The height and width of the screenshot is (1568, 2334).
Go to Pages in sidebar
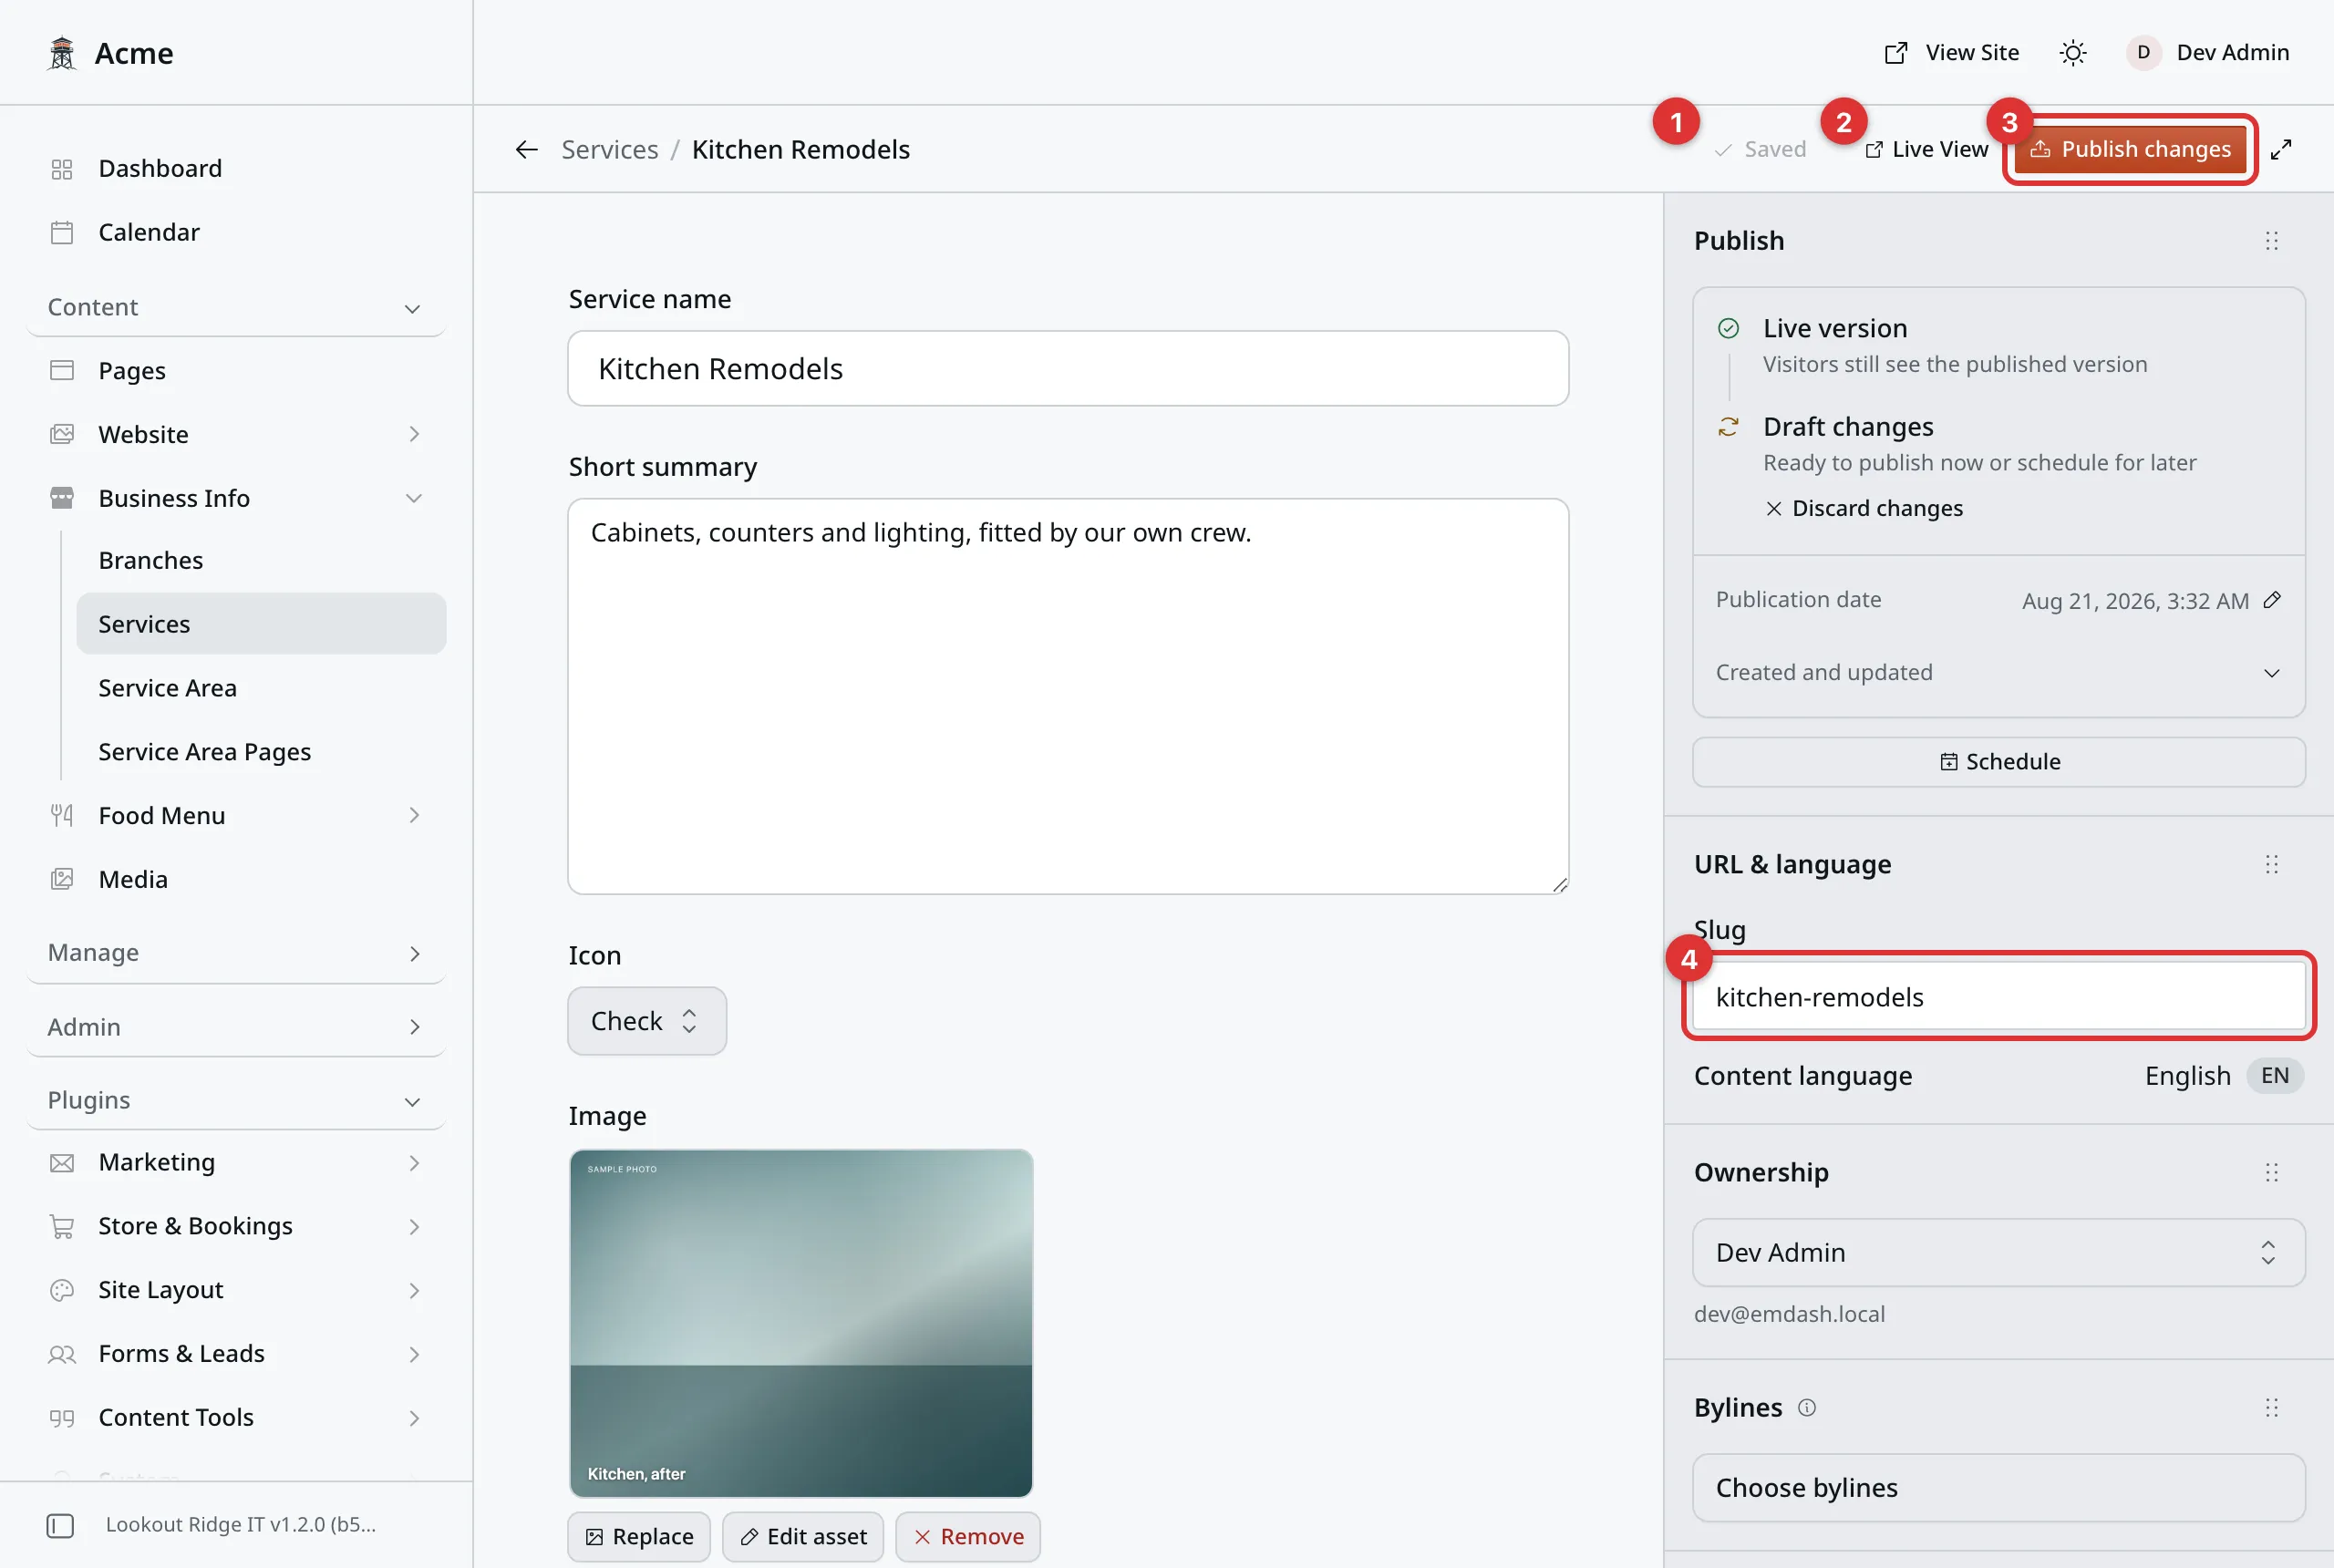(236, 371)
